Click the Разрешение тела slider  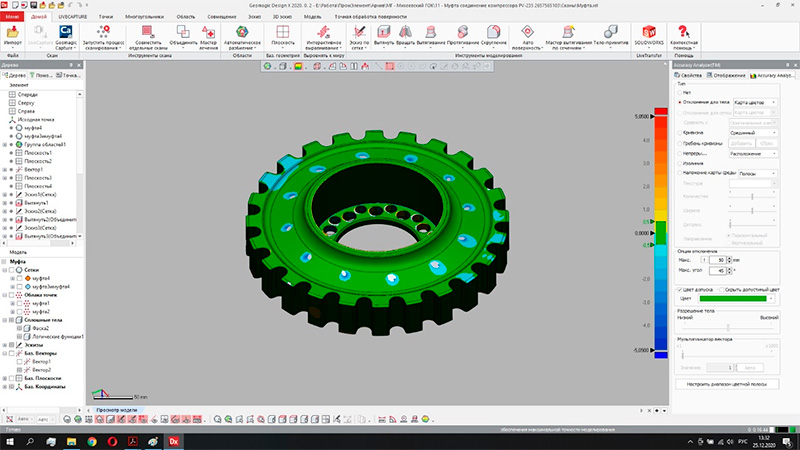[728, 327]
